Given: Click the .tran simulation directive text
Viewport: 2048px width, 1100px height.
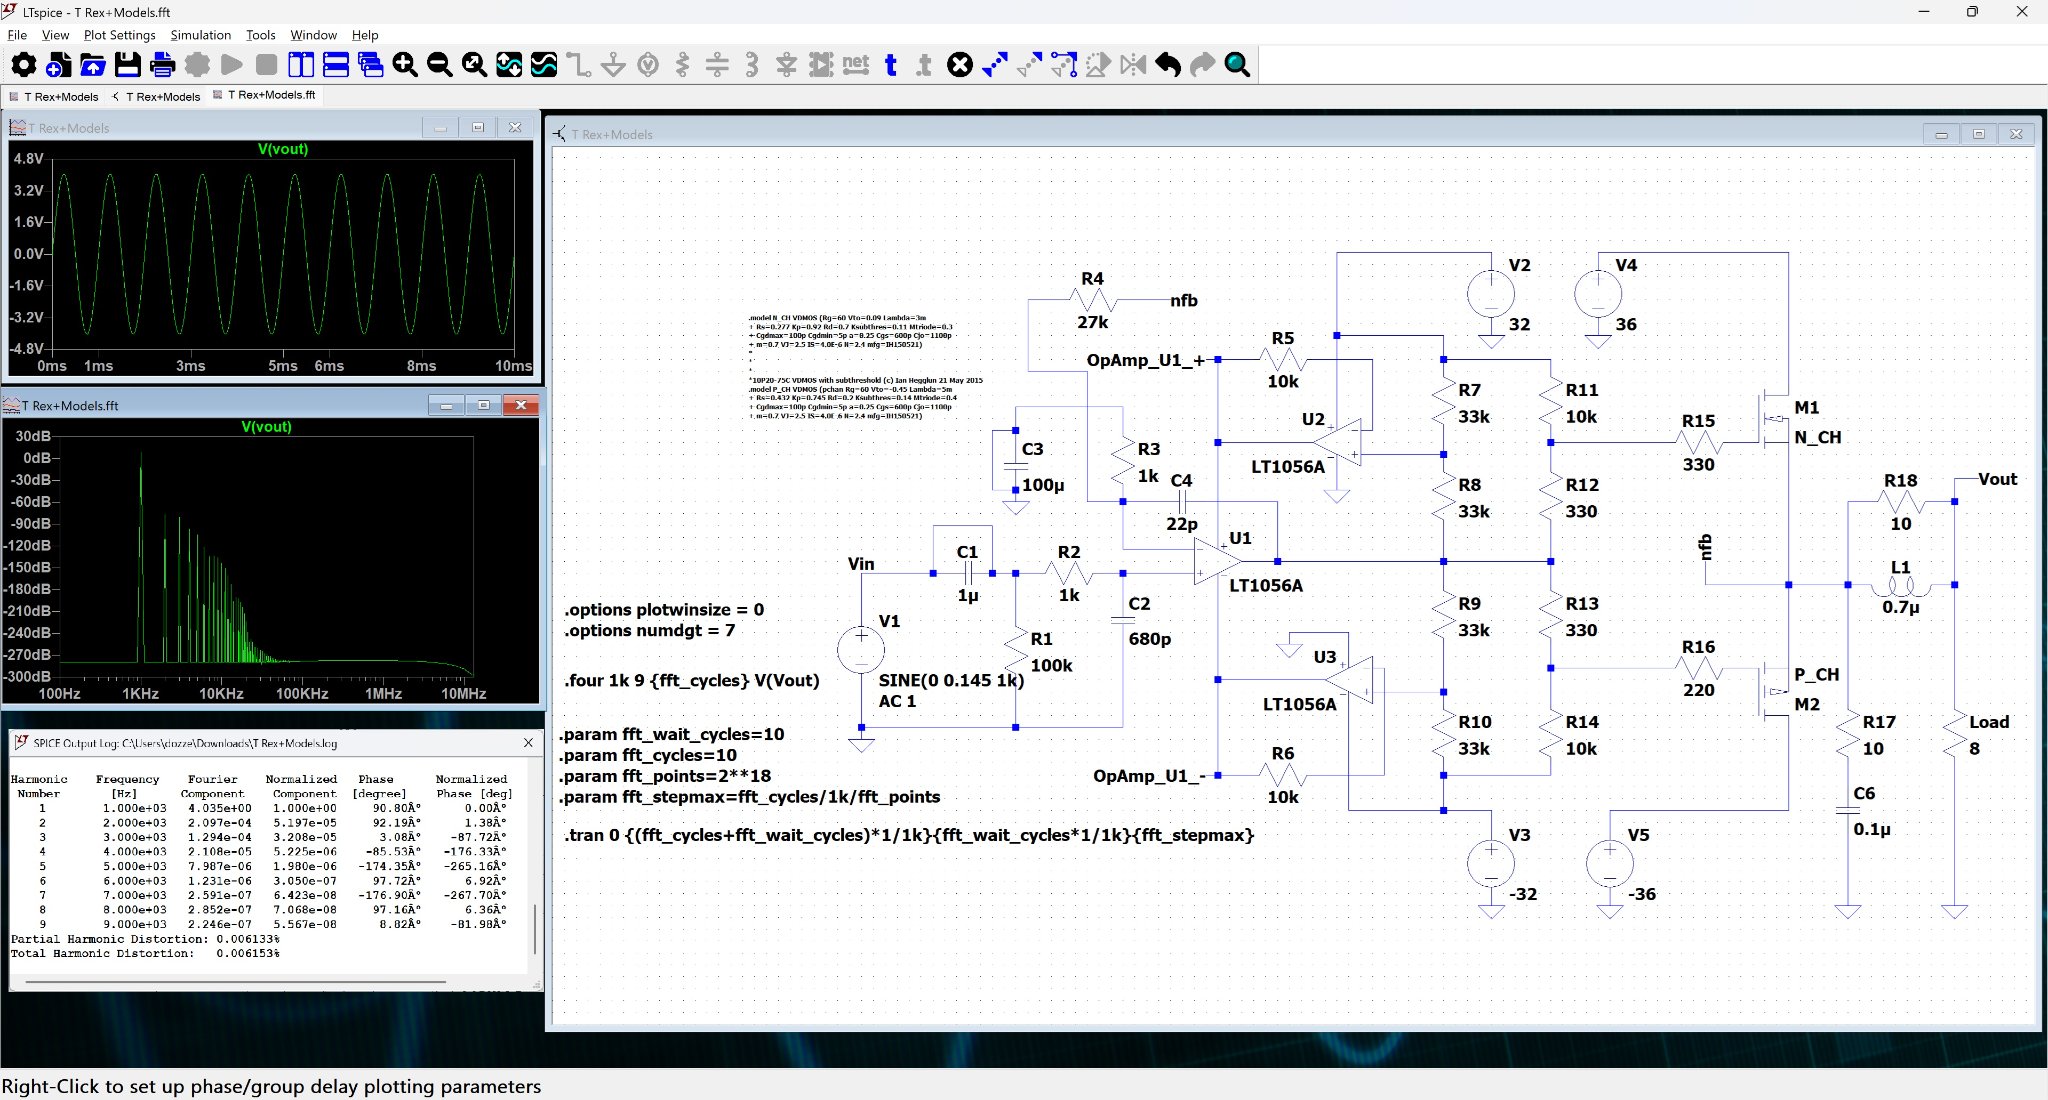Looking at the screenshot, I should [x=909, y=835].
